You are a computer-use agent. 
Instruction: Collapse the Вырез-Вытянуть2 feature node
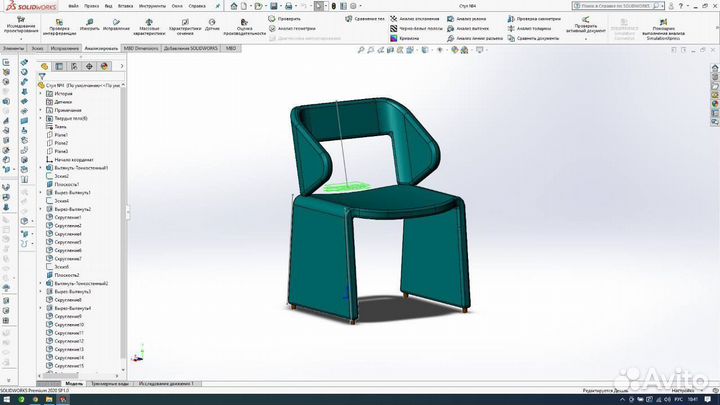click(x=41, y=209)
